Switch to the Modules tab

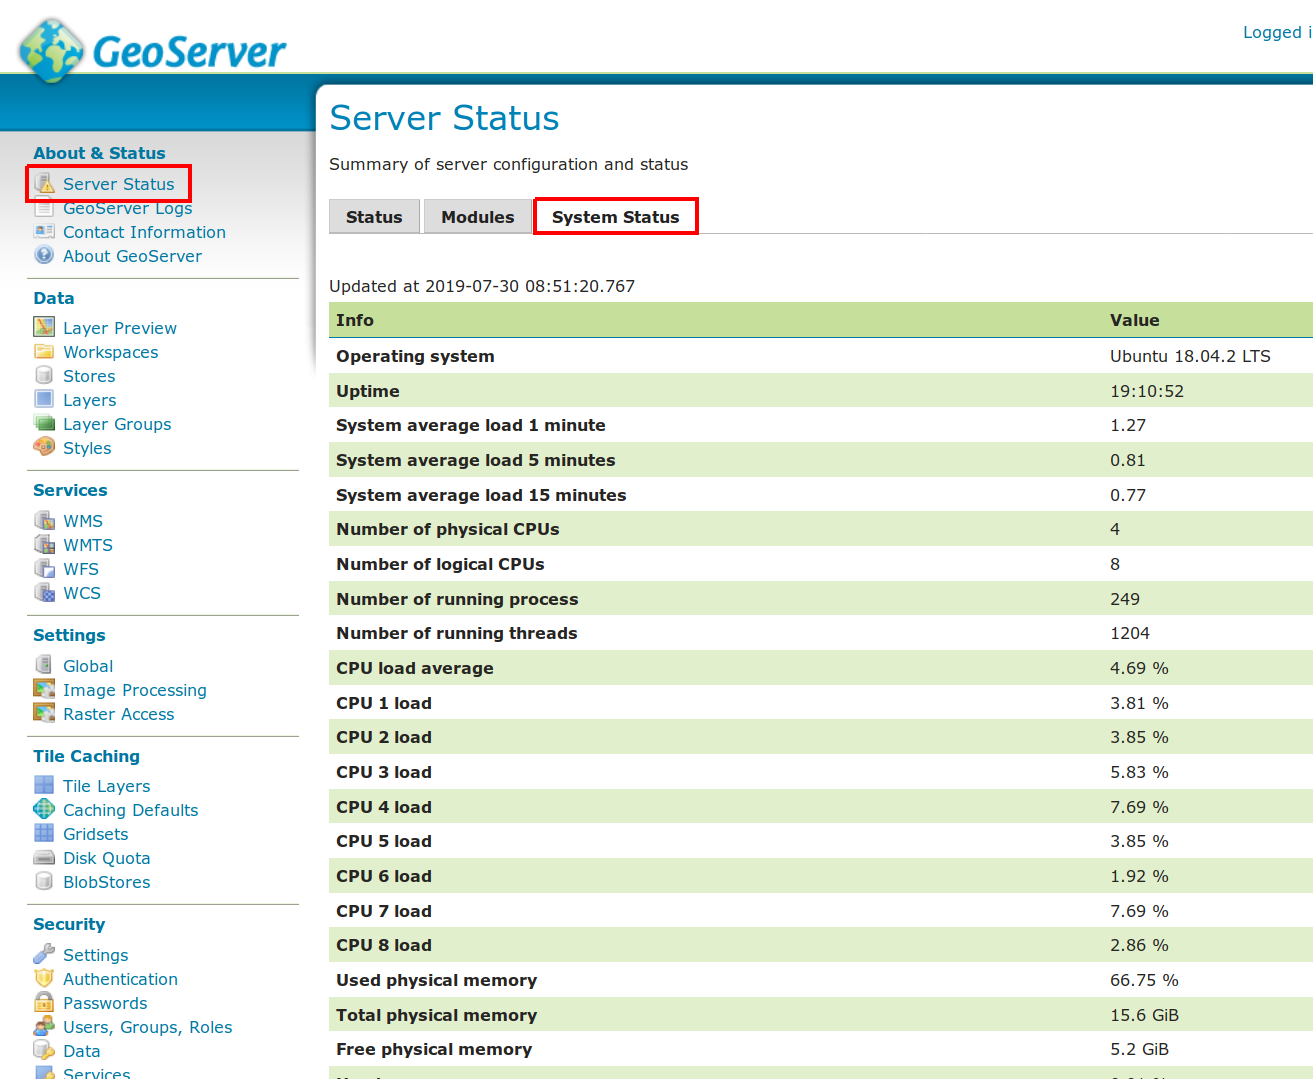(x=477, y=217)
